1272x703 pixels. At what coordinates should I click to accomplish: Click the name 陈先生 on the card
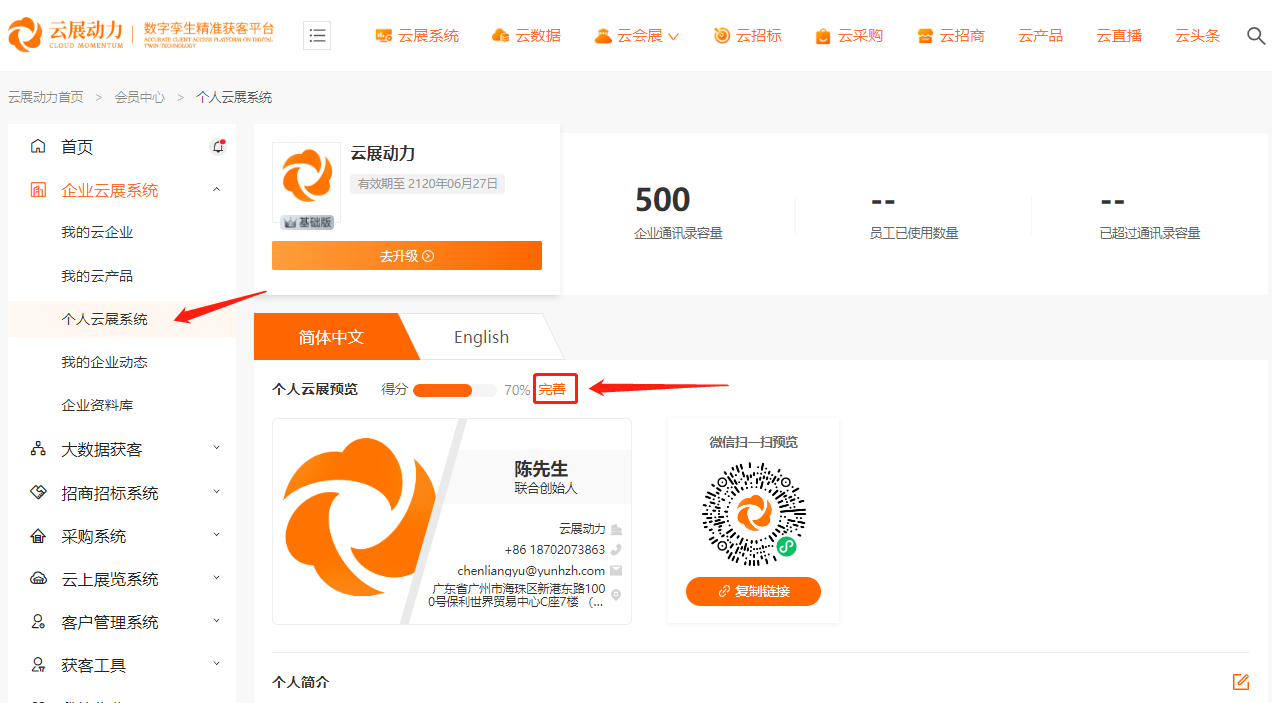point(541,469)
